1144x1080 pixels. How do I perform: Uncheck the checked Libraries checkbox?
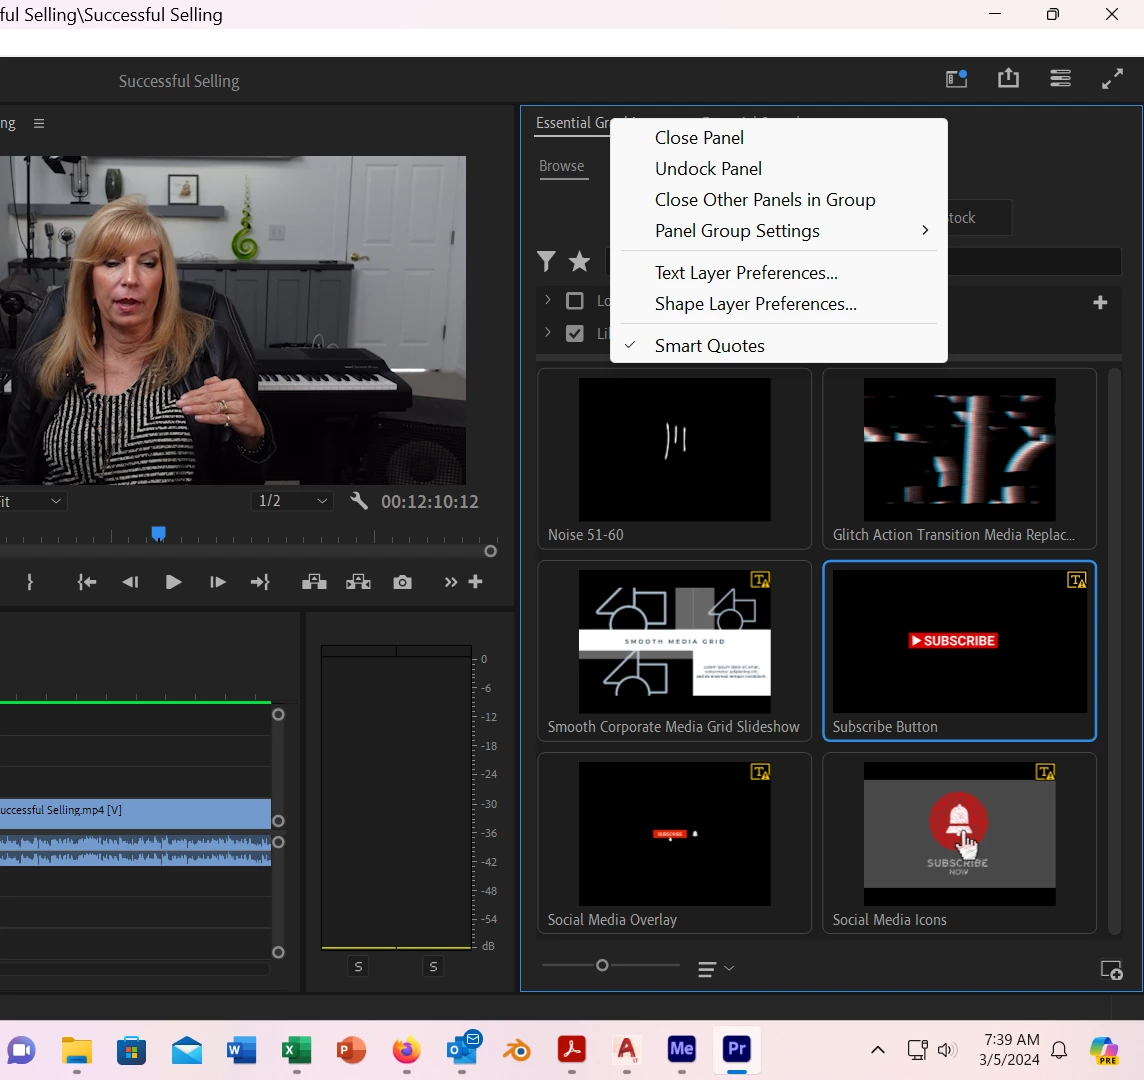(x=575, y=333)
